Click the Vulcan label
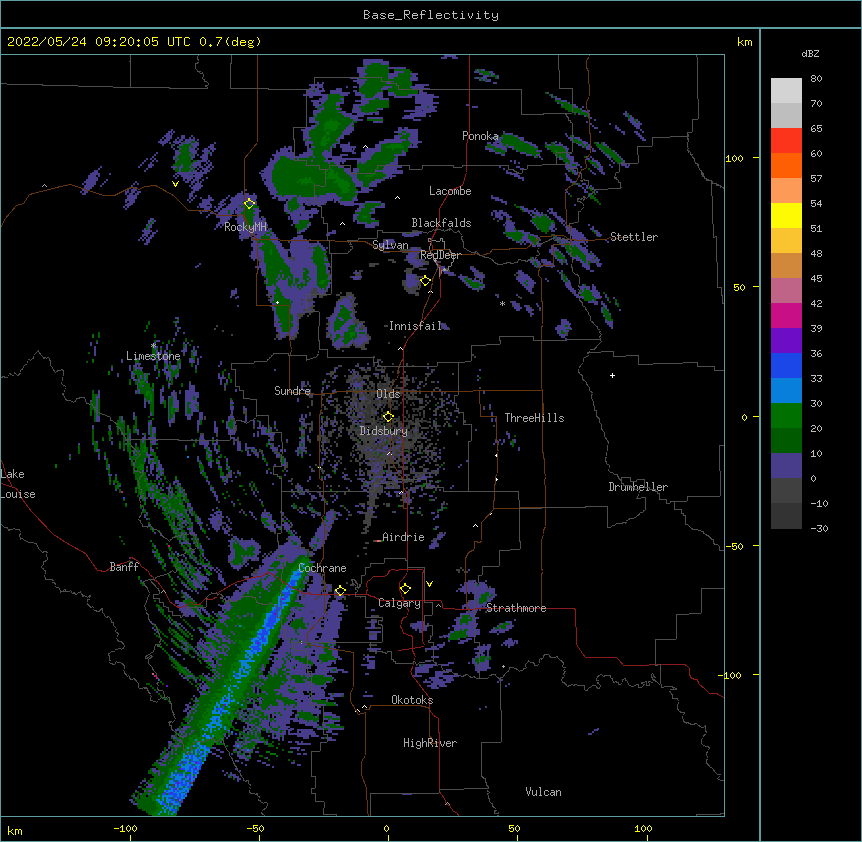The image size is (862, 842). [543, 792]
